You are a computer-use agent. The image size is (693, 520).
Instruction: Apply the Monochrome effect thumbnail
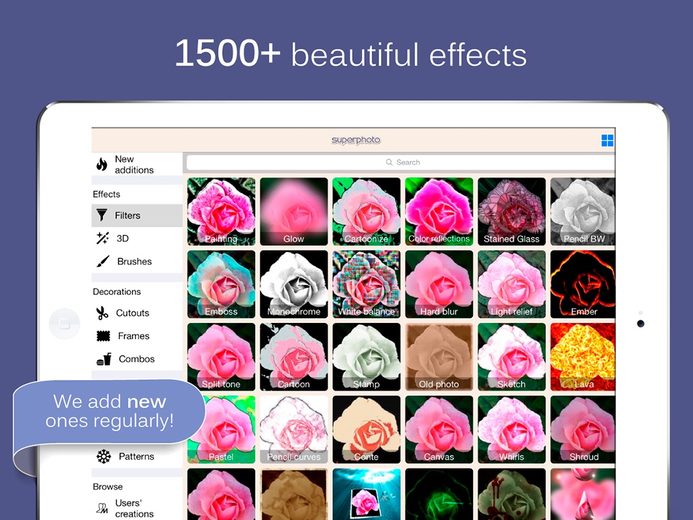pyautogui.click(x=294, y=284)
